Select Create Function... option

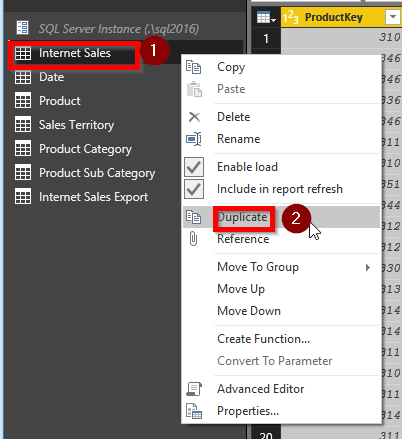click(x=264, y=339)
